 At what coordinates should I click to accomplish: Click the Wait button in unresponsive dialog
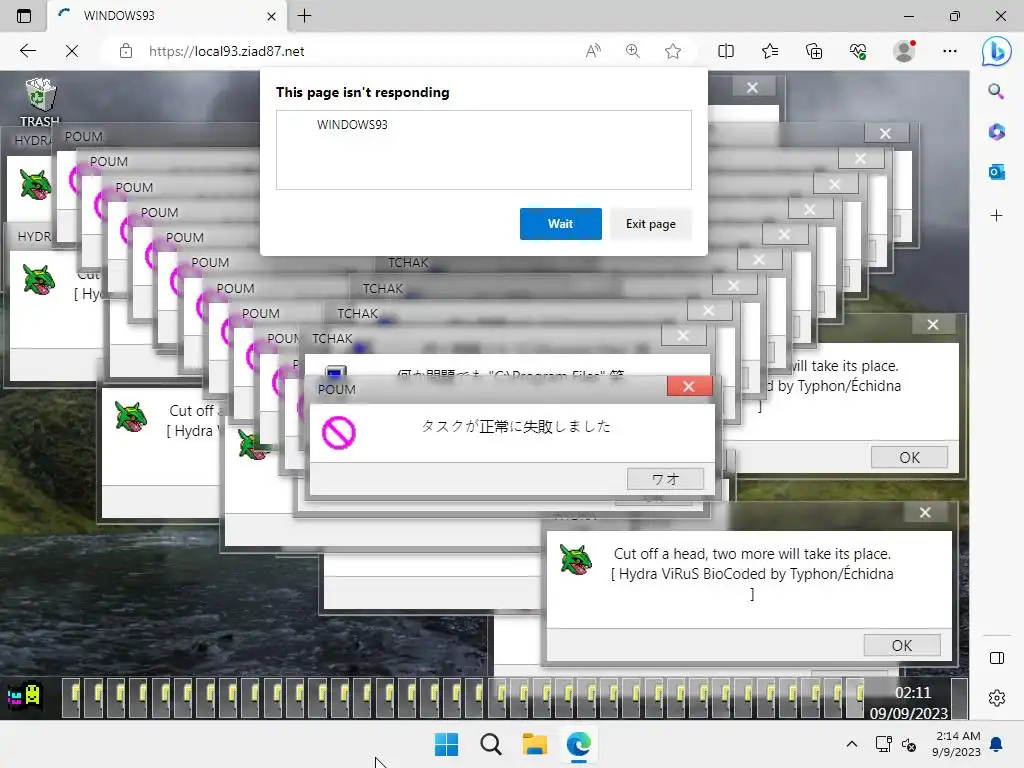pos(560,224)
